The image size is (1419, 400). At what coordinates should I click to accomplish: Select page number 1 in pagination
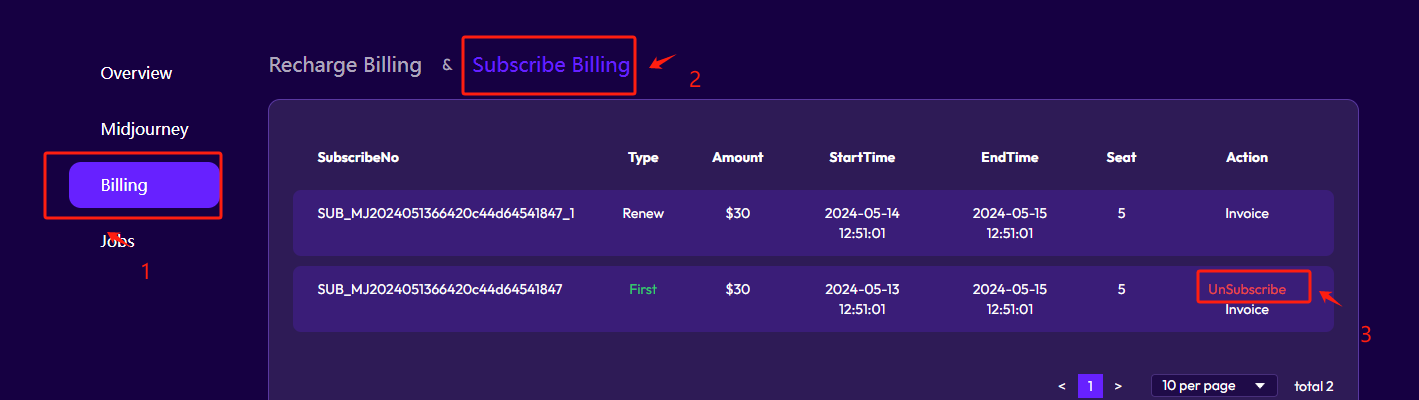click(x=1090, y=386)
